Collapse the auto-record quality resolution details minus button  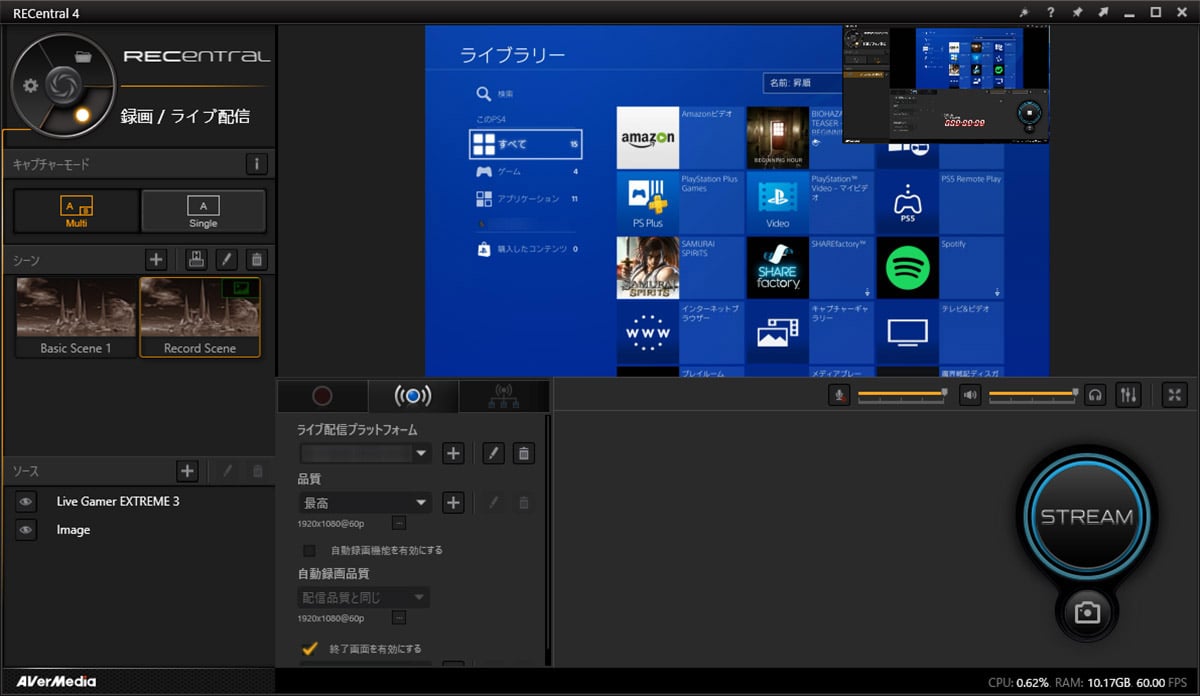coord(398,619)
